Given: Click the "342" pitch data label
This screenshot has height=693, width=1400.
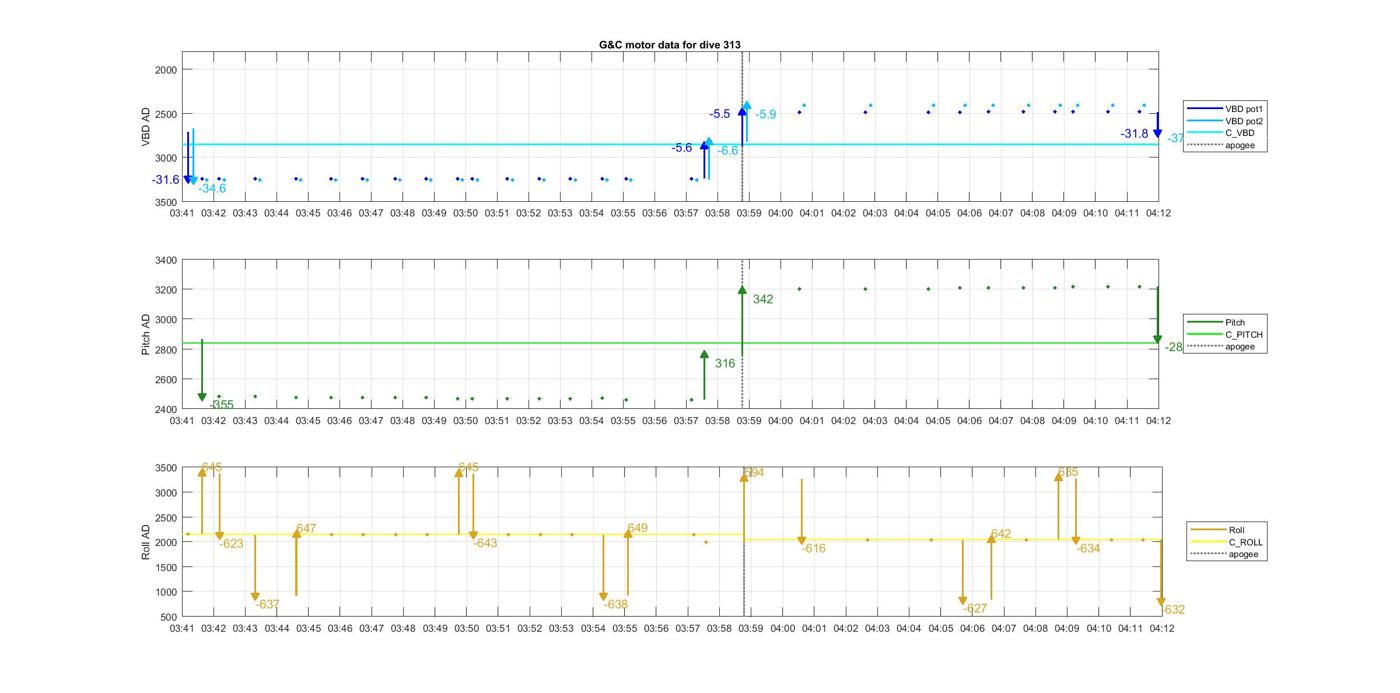Looking at the screenshot, I should [763, 300].
